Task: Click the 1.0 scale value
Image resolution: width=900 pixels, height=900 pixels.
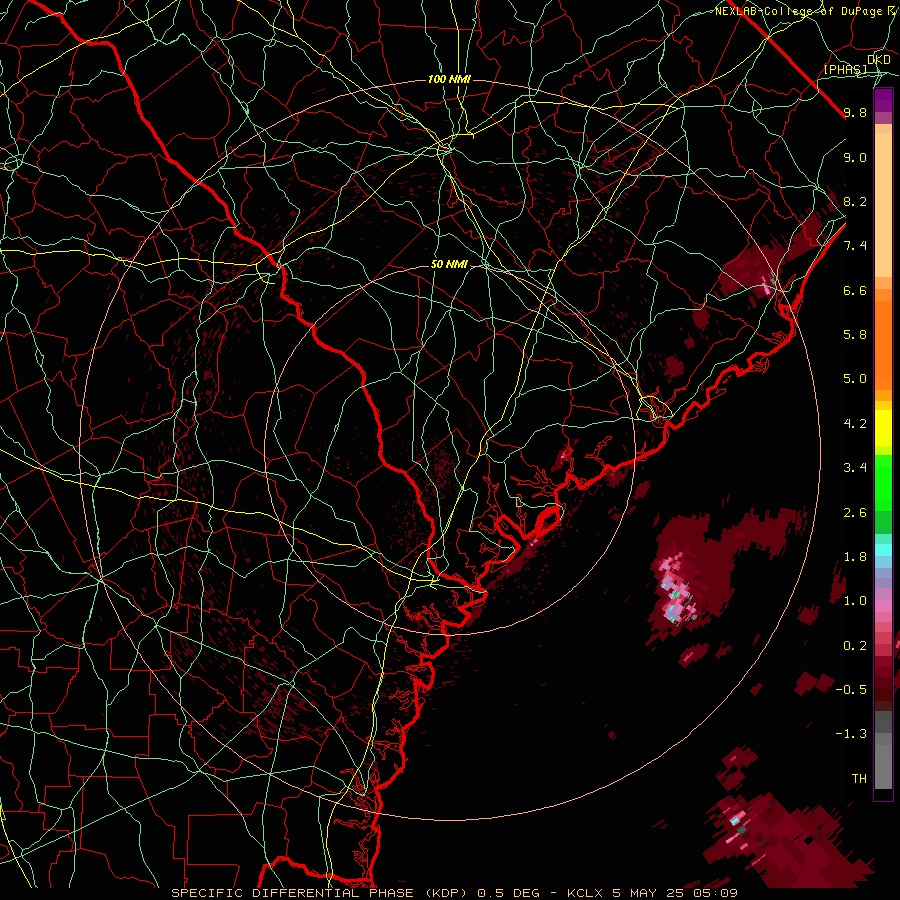Action: pos(855,601)
